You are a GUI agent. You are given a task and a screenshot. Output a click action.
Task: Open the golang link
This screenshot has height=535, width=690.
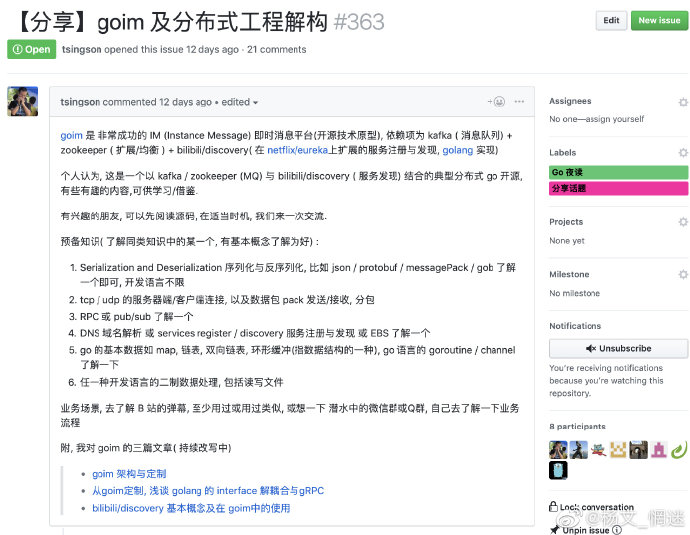point(458,150)
